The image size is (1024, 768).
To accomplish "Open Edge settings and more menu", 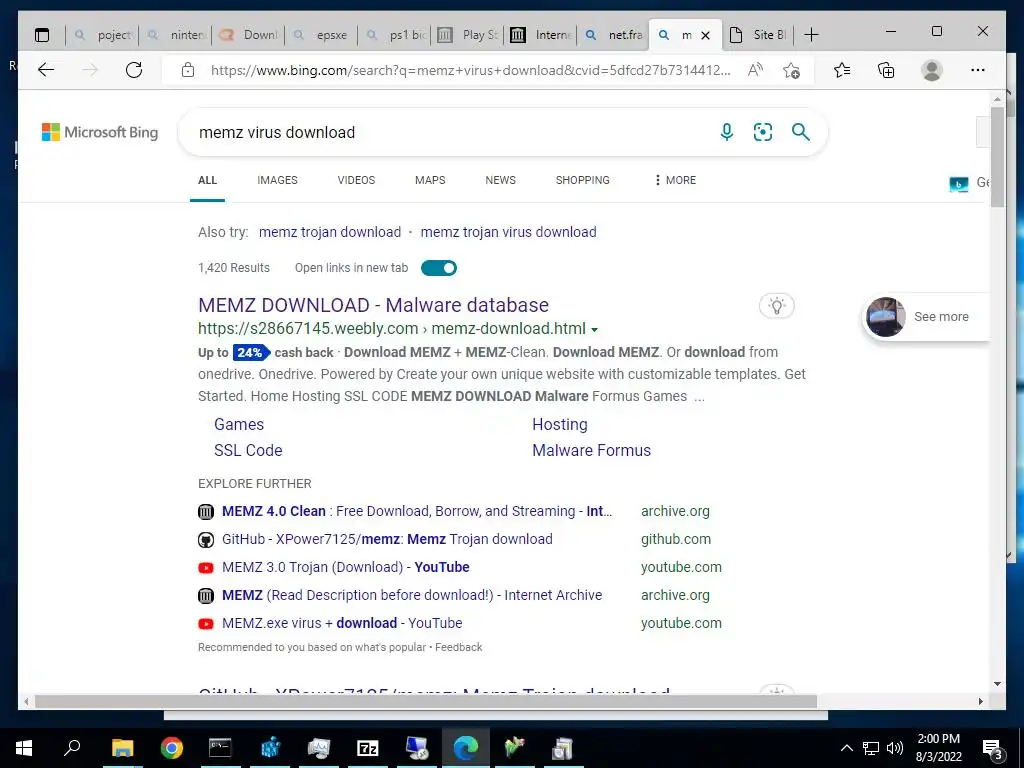I will [x=978, y=70].
